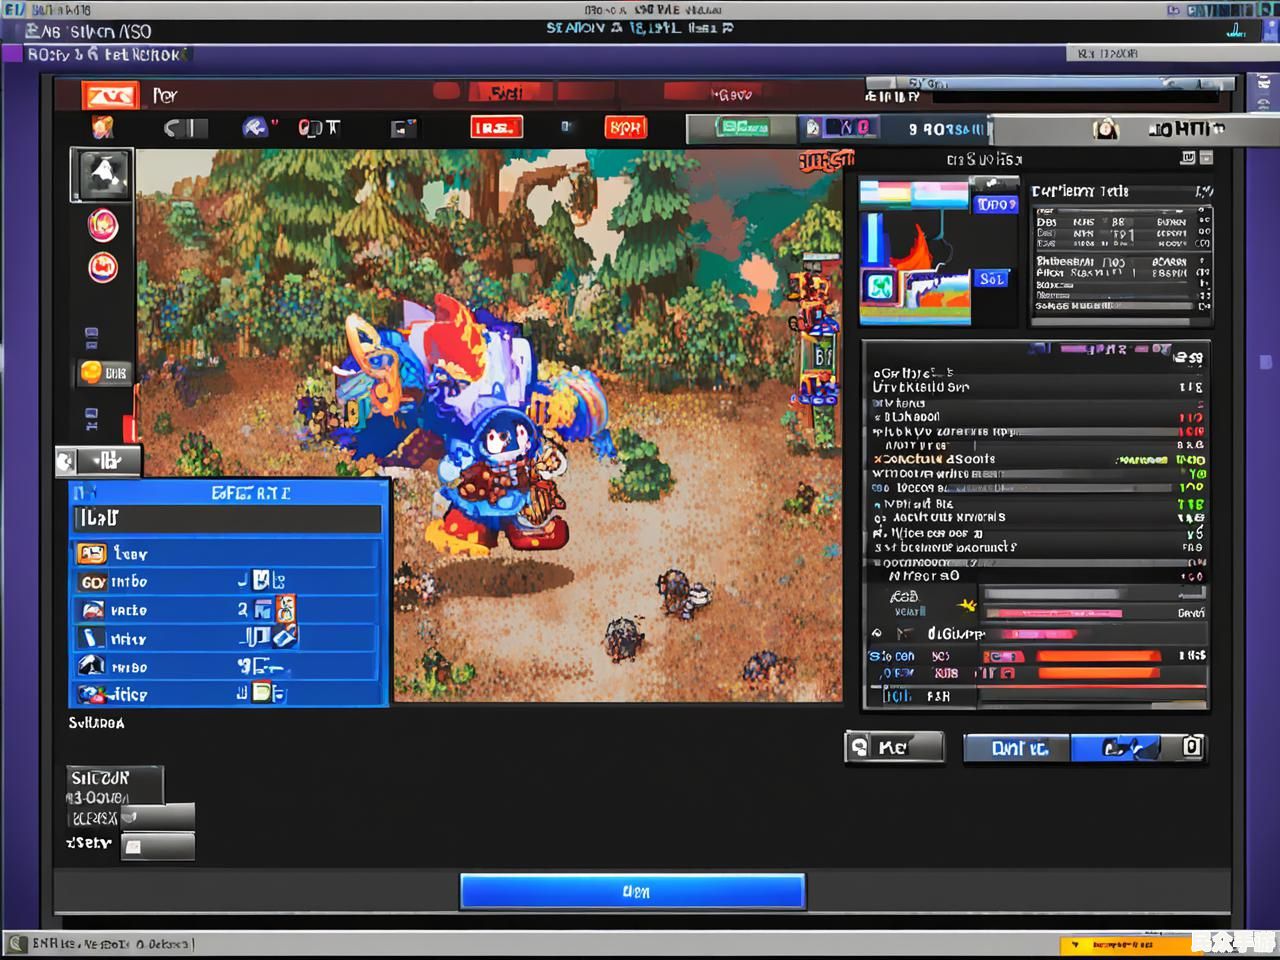Toggle the gray switch beside the zSetv label
1280x960 pixels.
(x=157, y=847)
